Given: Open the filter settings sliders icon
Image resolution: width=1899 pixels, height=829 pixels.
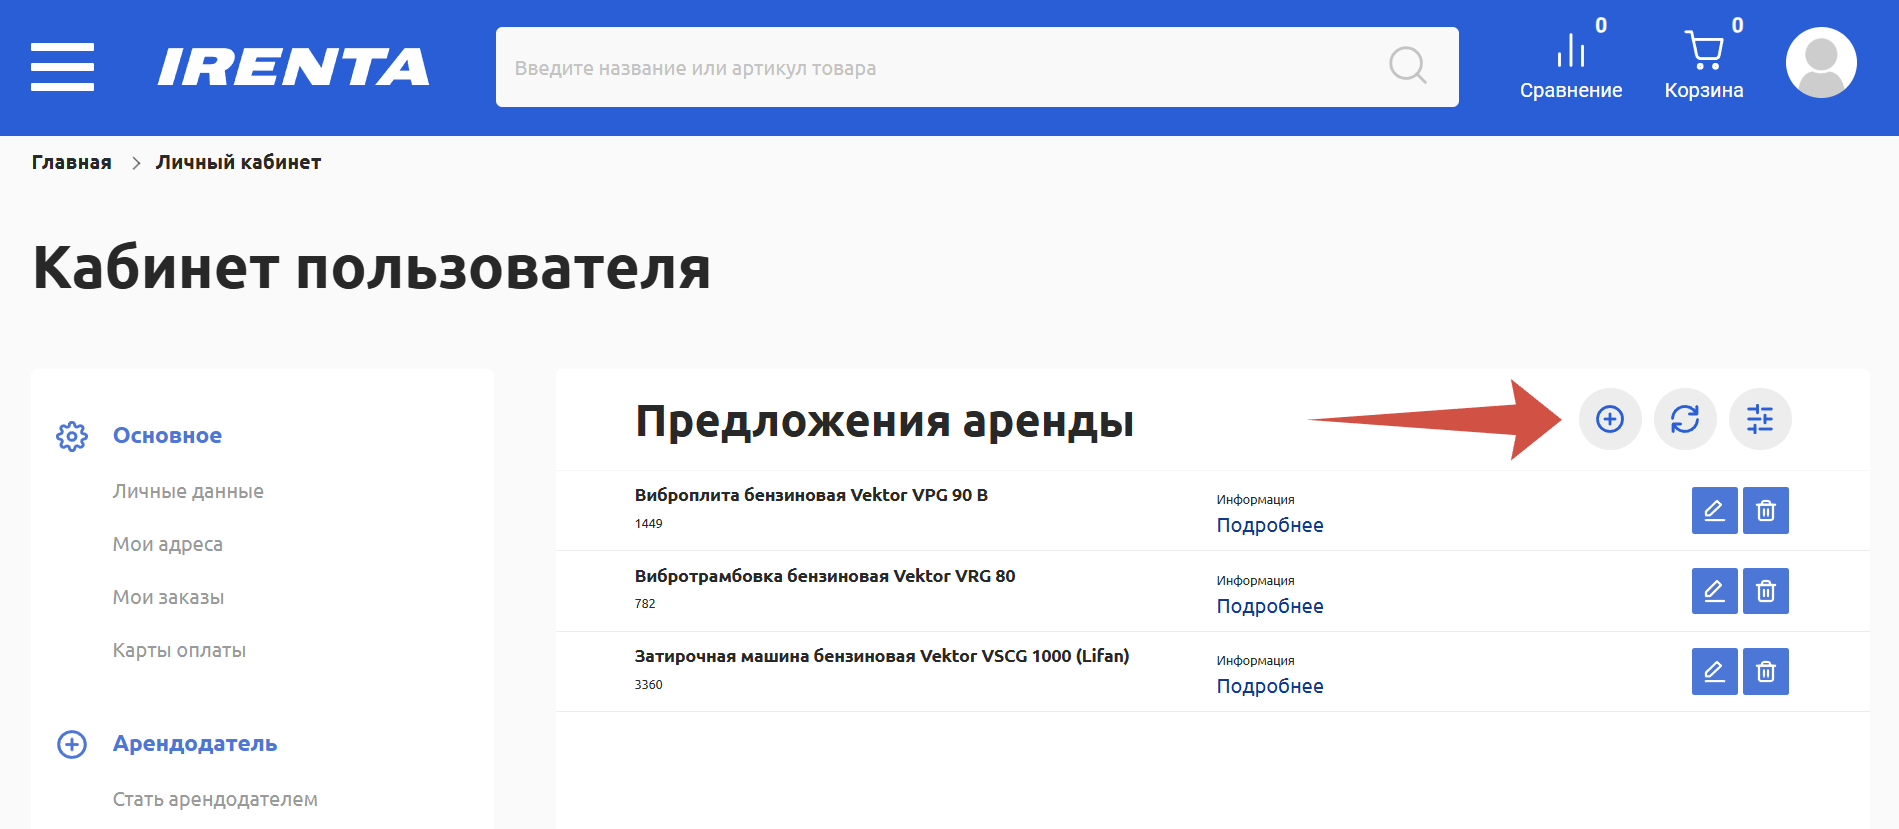Looking at the screenshot, I should [1760, 419].
